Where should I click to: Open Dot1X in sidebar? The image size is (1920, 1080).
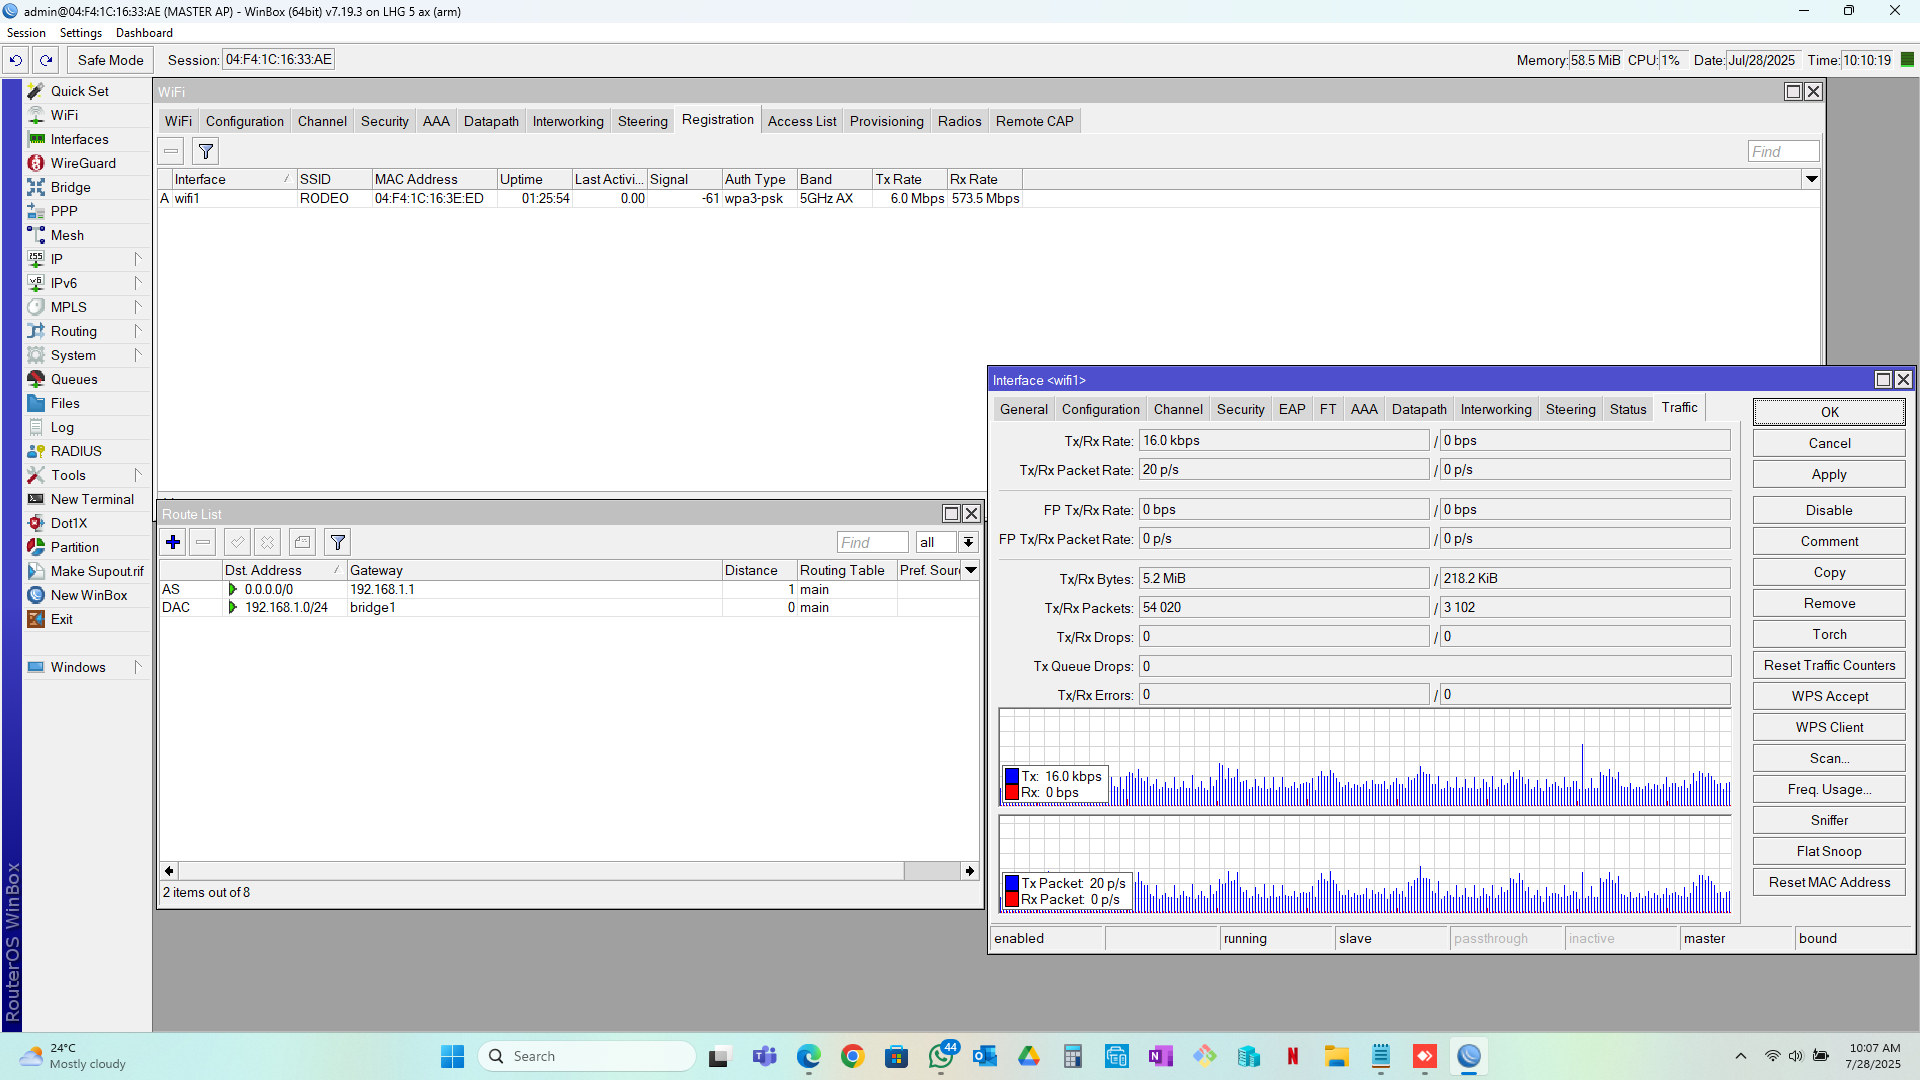click(x=69, y=523)
